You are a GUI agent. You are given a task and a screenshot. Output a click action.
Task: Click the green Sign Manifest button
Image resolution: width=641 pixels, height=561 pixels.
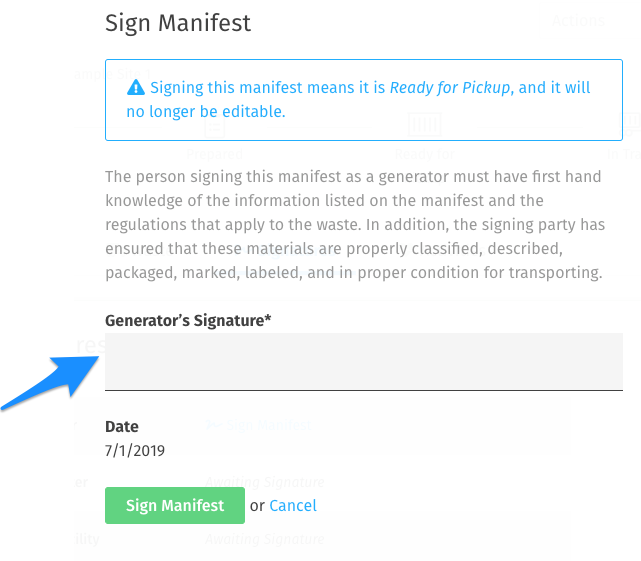175,505
